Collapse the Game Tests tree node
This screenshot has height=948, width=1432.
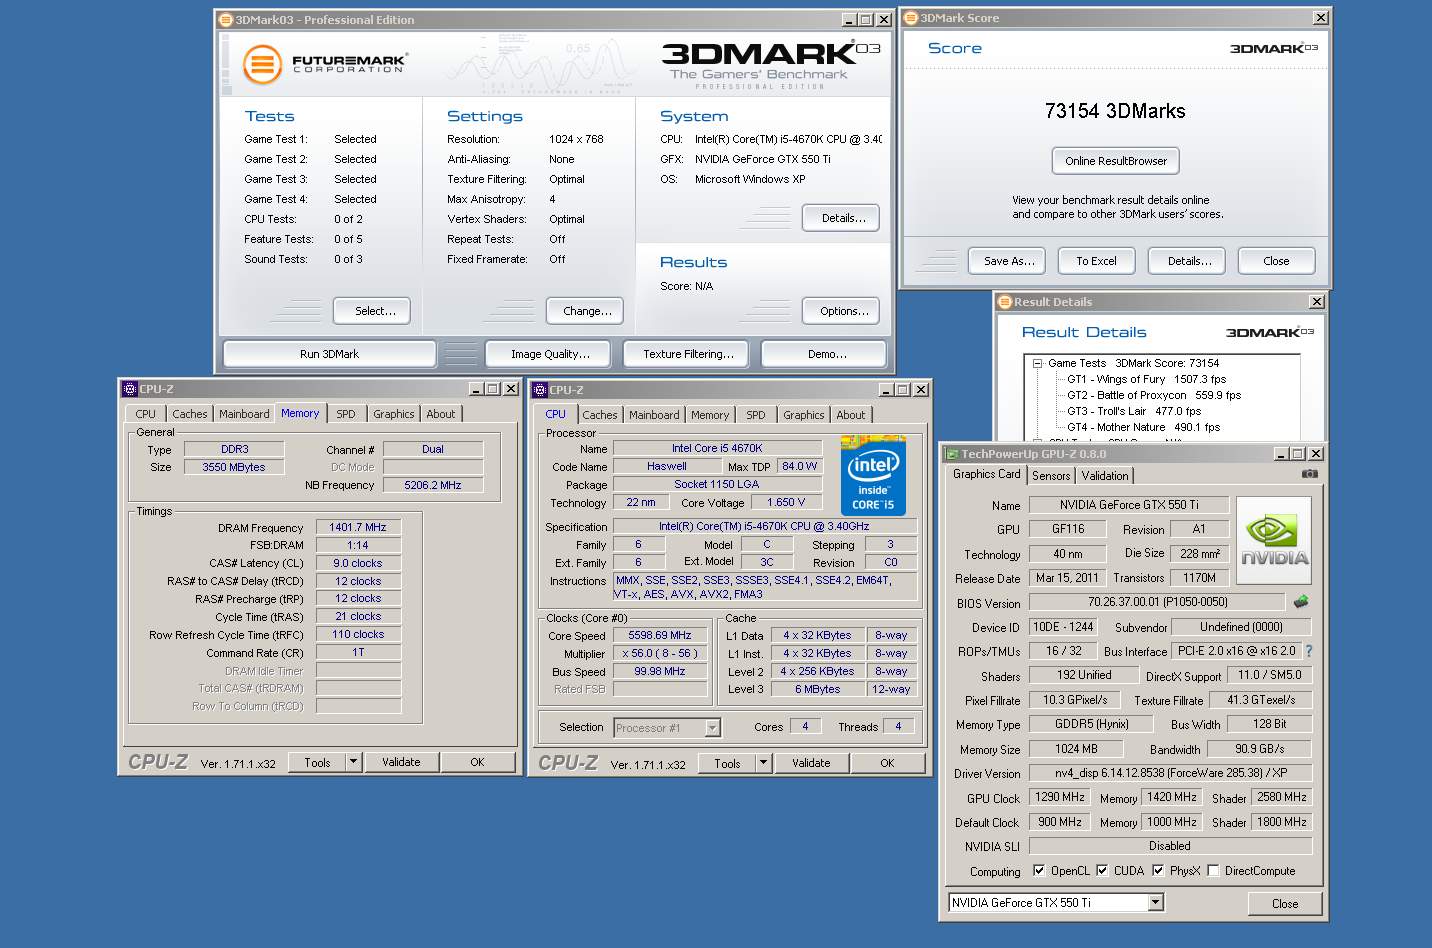point(1038,363)
